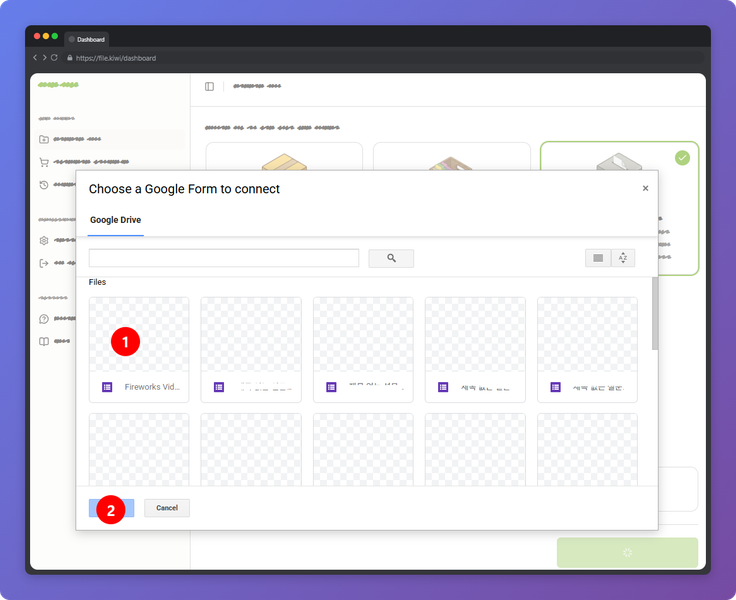
Task: Click the browser forward arrow
Action: coord(44,57)
